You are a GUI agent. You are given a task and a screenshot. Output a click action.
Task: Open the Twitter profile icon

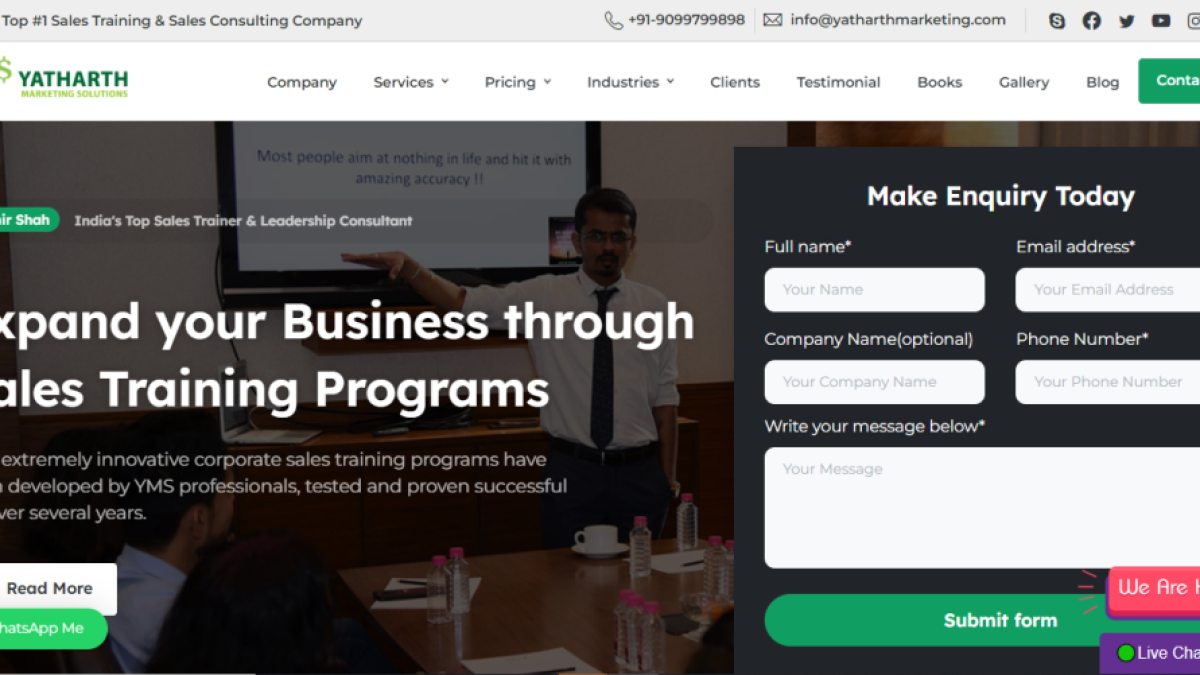(1127, 20)
